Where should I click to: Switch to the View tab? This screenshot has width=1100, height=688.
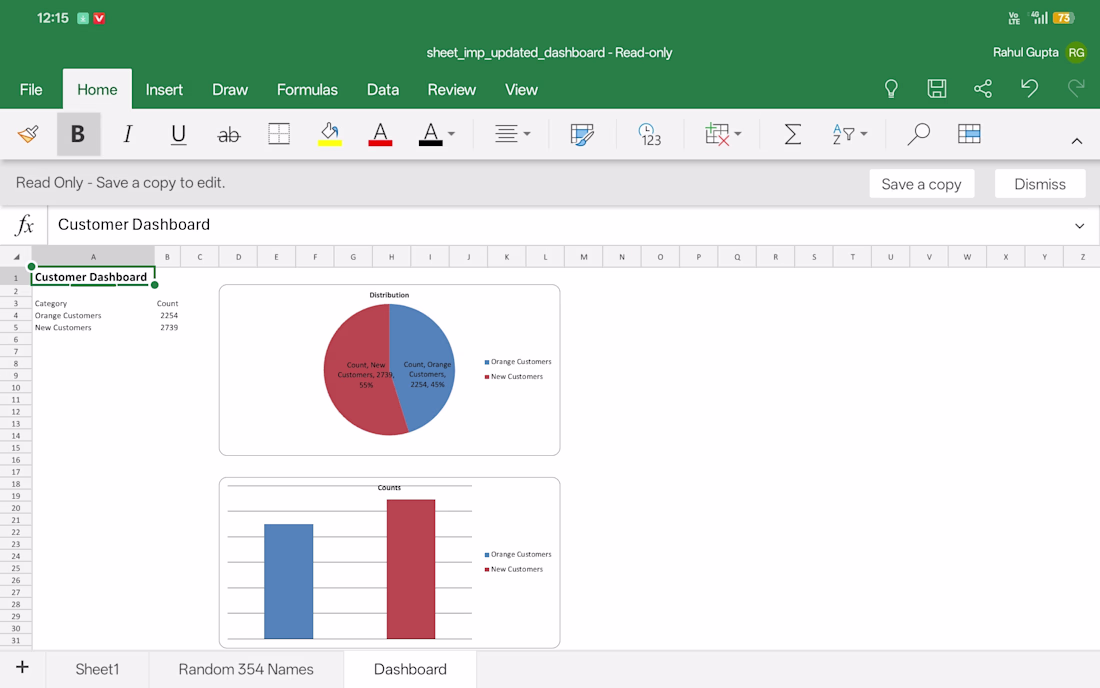pos(521,90)
